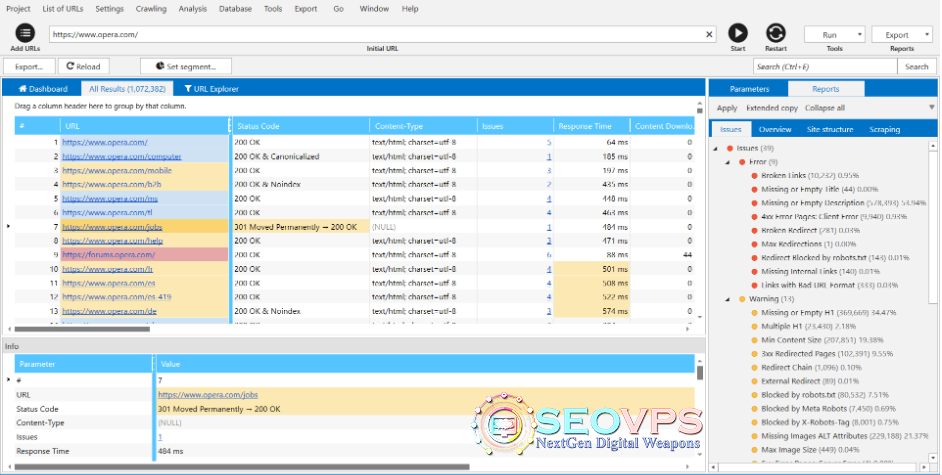This screenshot has width=942, height=475.
Task: Collapse the Issues (49) tree node
Action: (716, 148)
